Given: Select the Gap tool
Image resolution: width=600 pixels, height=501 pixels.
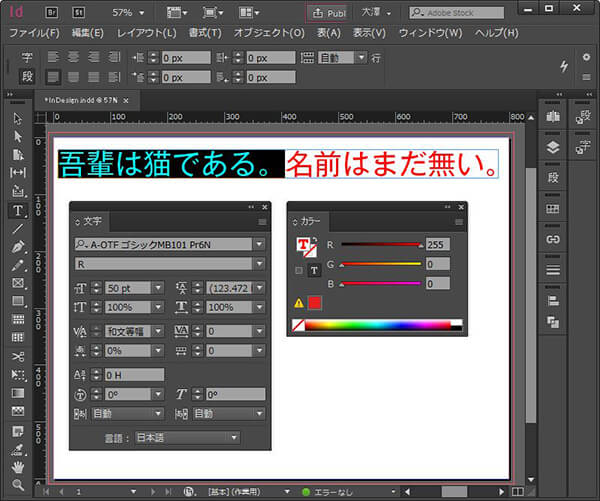Looking at the screenshot, I should click(x=18, y=173).
